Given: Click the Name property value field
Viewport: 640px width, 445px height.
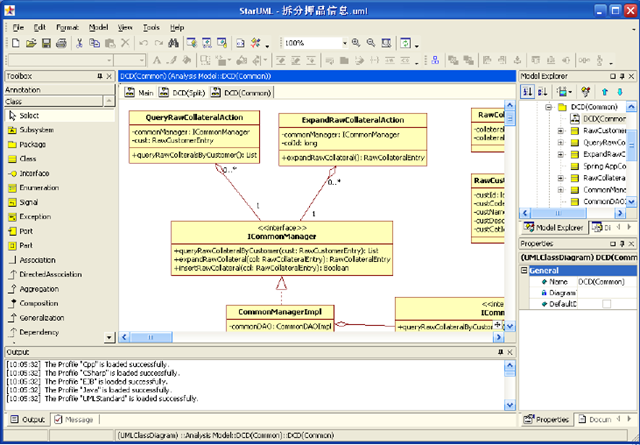Looking at the screenshot, I should [x=607, y=282].
